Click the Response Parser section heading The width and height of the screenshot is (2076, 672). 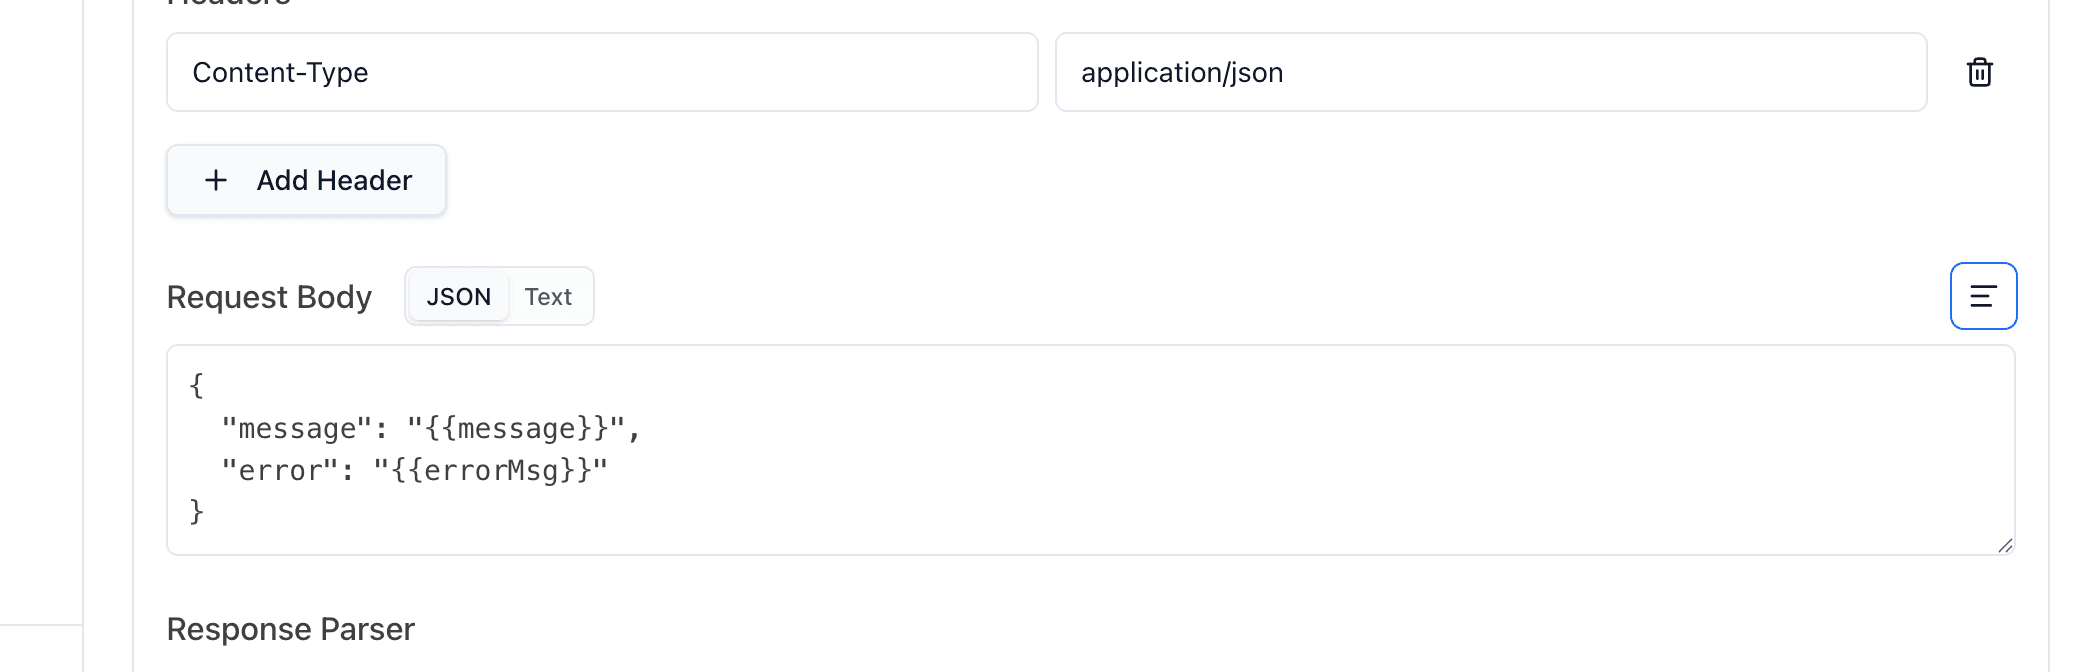pos(290,630)
